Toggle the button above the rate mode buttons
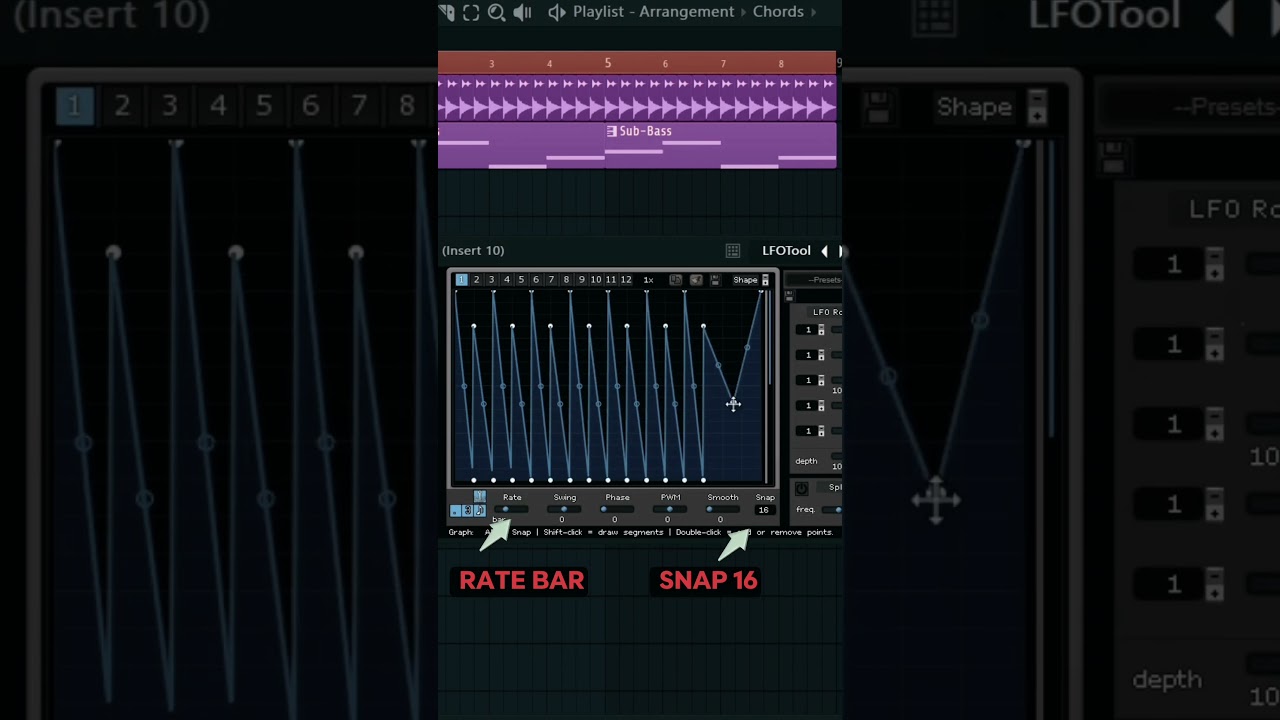Screen dimensions: 1280x720 479,496
